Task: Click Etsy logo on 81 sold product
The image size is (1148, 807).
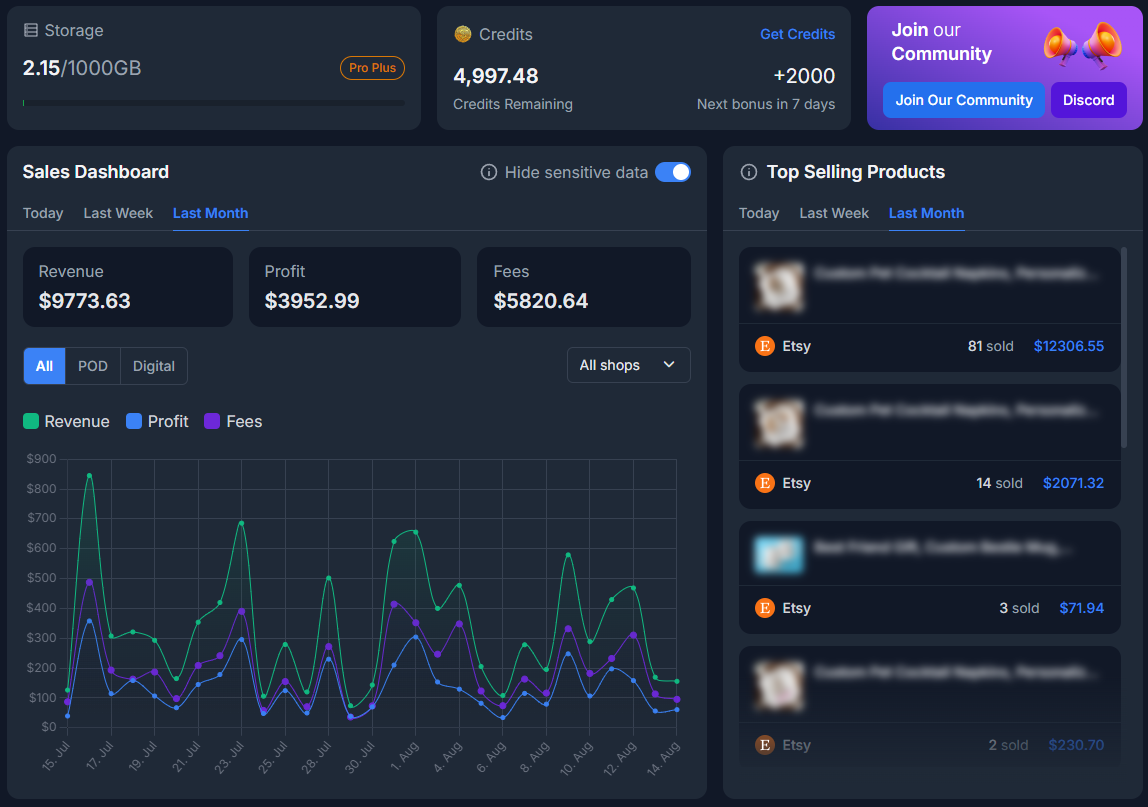Action: (765, 346)
